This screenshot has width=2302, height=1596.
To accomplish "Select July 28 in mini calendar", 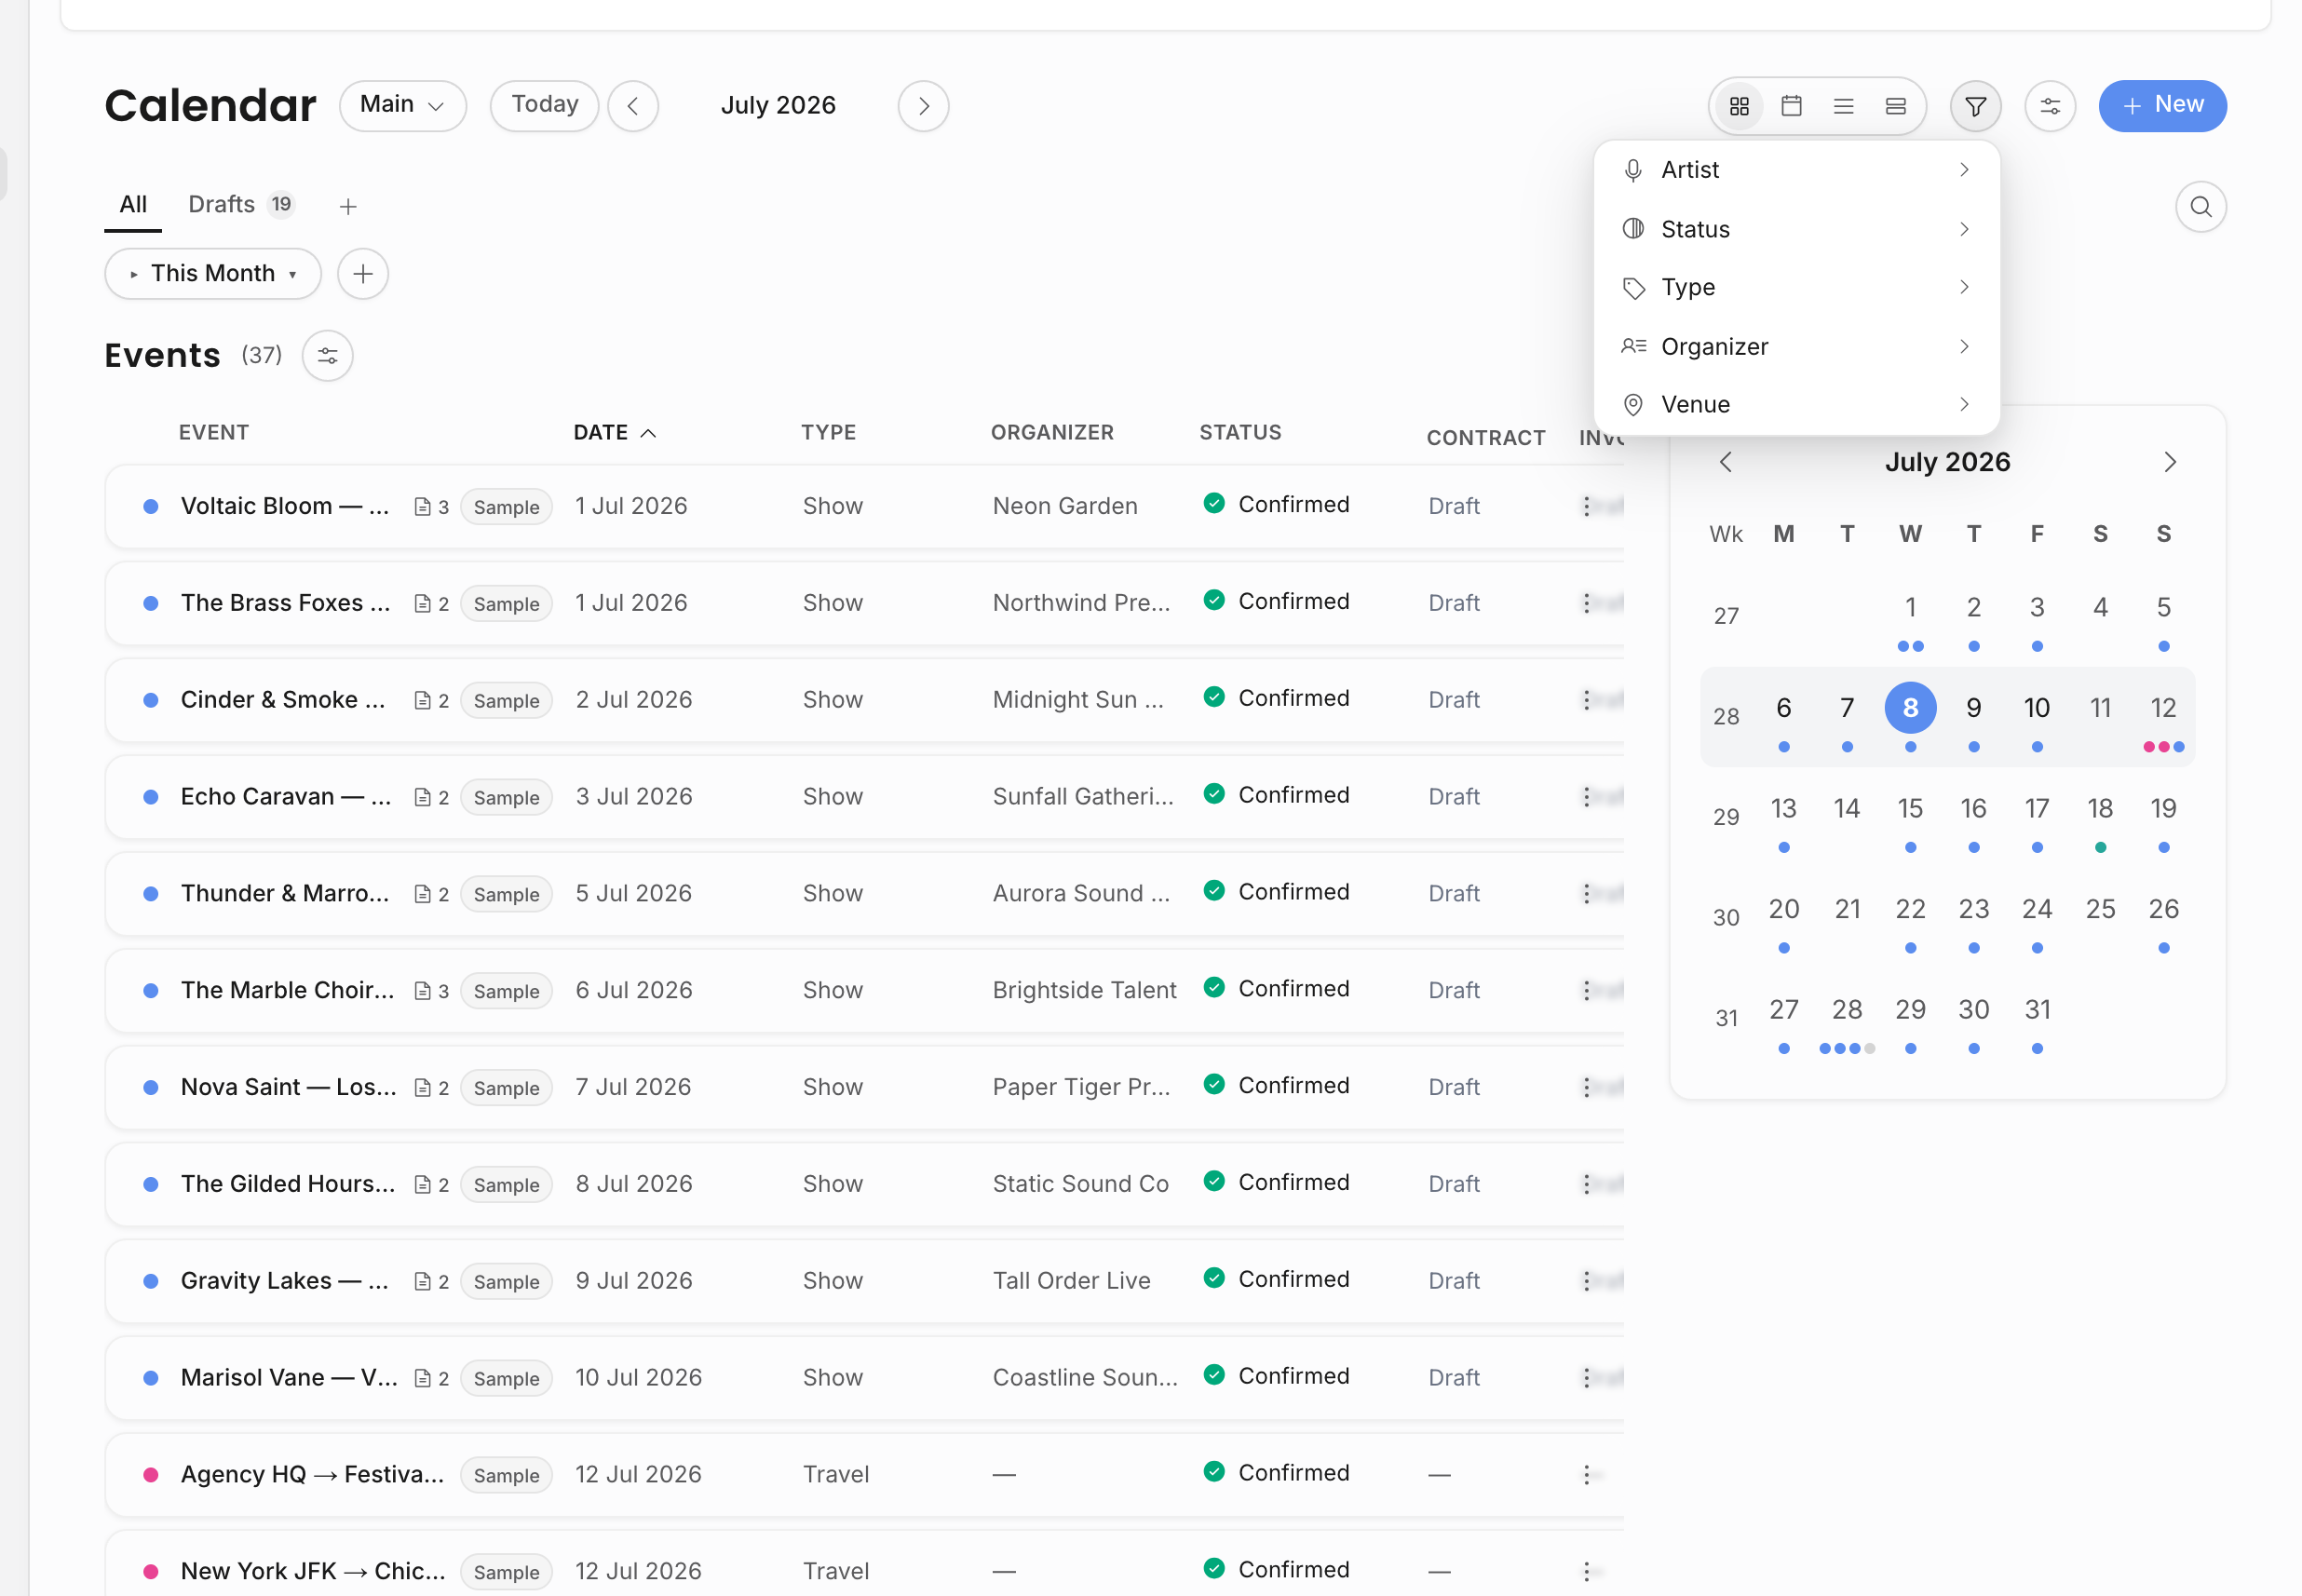I will 1846,1010.
